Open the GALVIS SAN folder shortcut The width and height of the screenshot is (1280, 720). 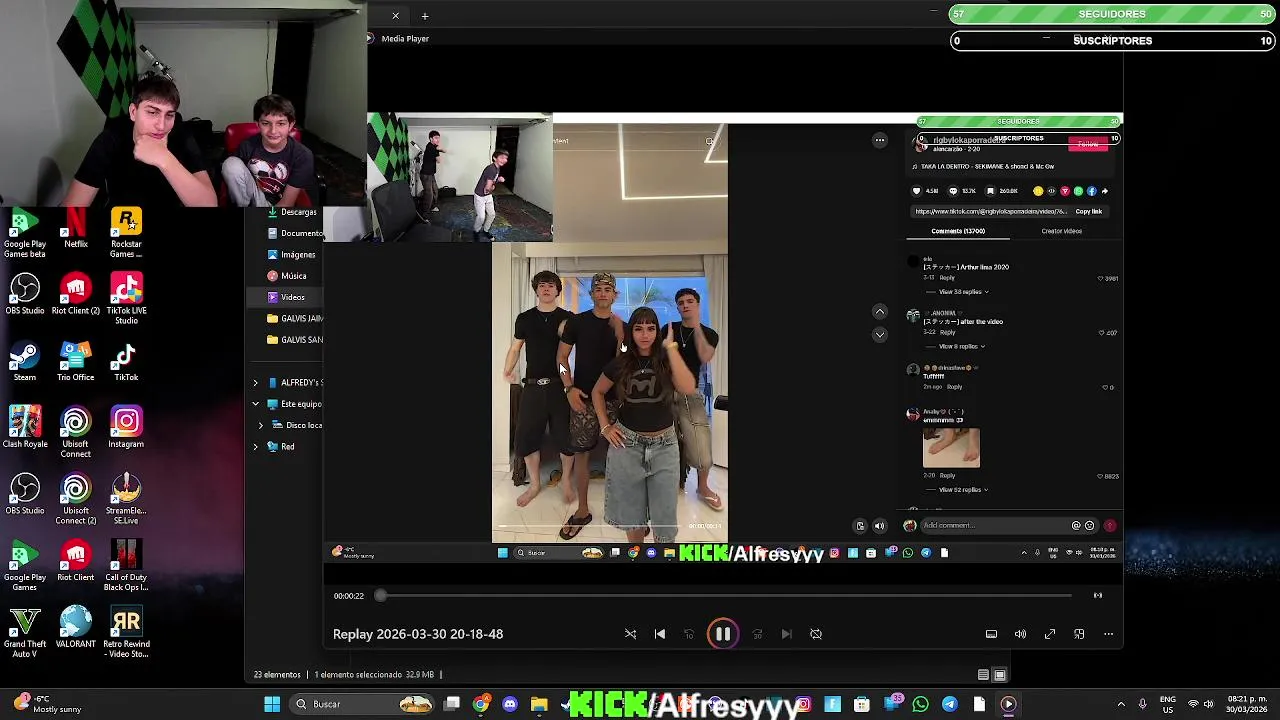pyautogui.click(x=295, y=340)
